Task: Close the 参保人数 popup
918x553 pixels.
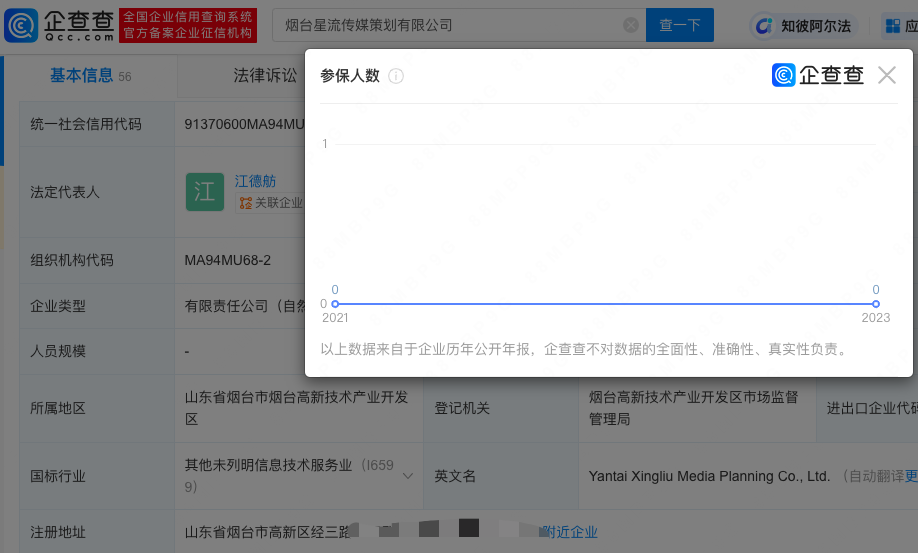Action: coord(886,75)
